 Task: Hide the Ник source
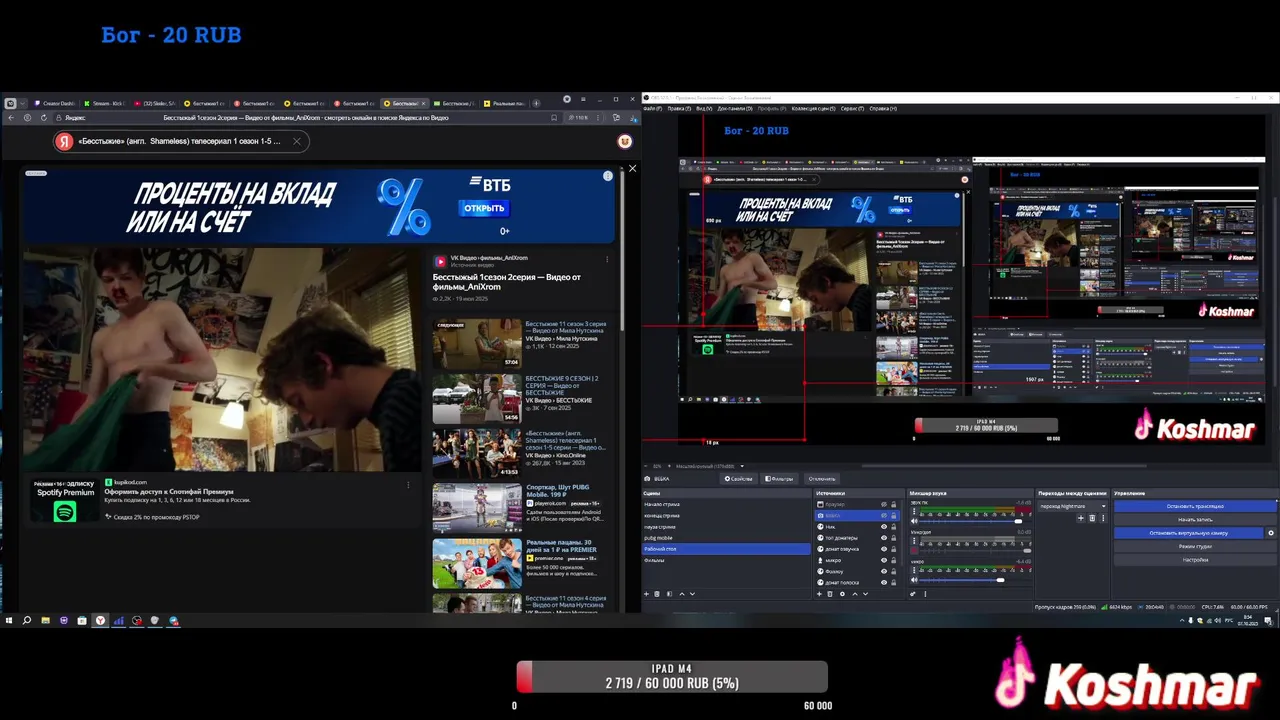pos(884,527)
